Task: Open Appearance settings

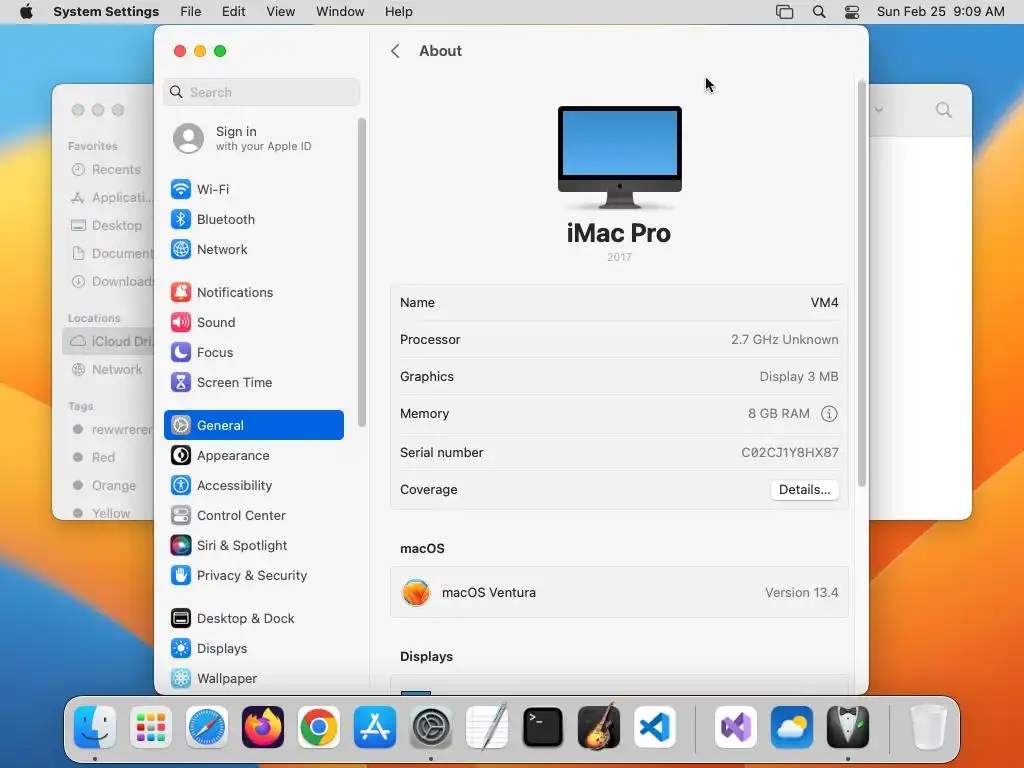Action: [253, 455]
